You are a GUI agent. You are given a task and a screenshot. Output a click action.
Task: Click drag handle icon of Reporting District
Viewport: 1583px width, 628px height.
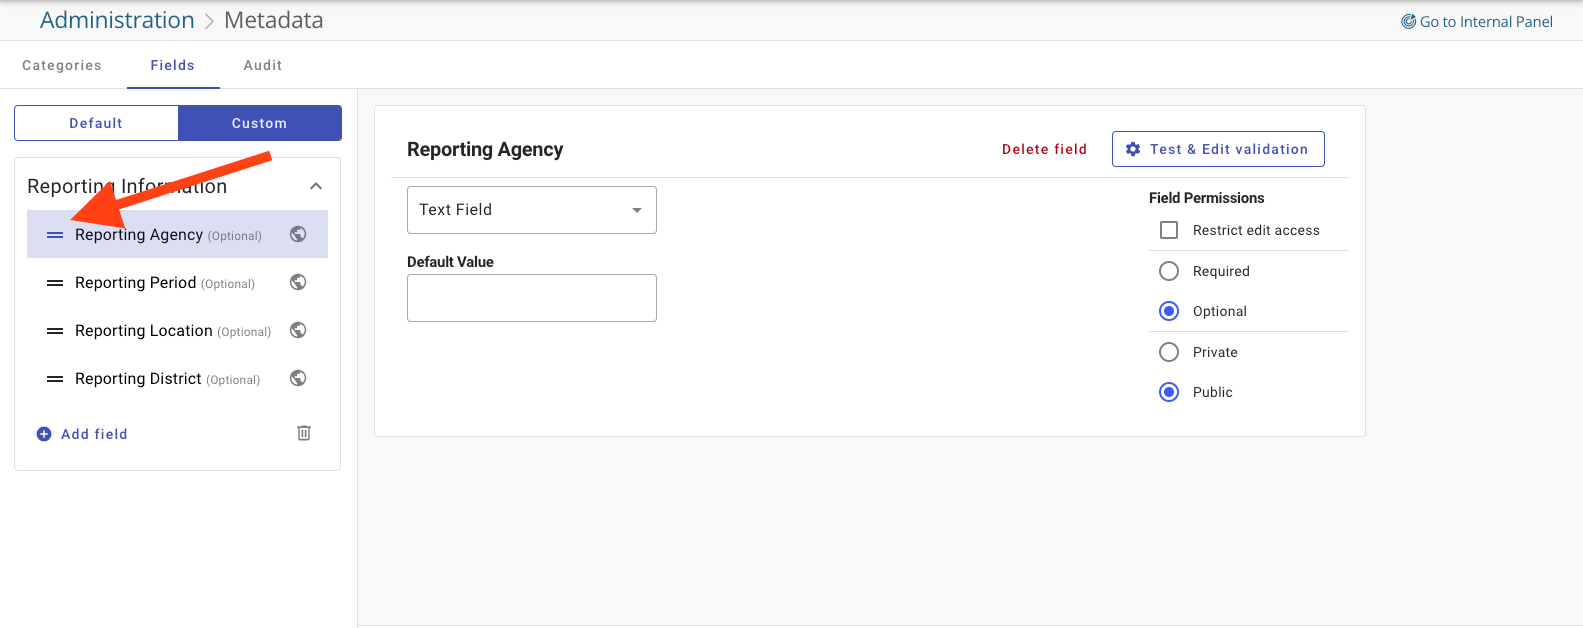[x=55, y=379]
